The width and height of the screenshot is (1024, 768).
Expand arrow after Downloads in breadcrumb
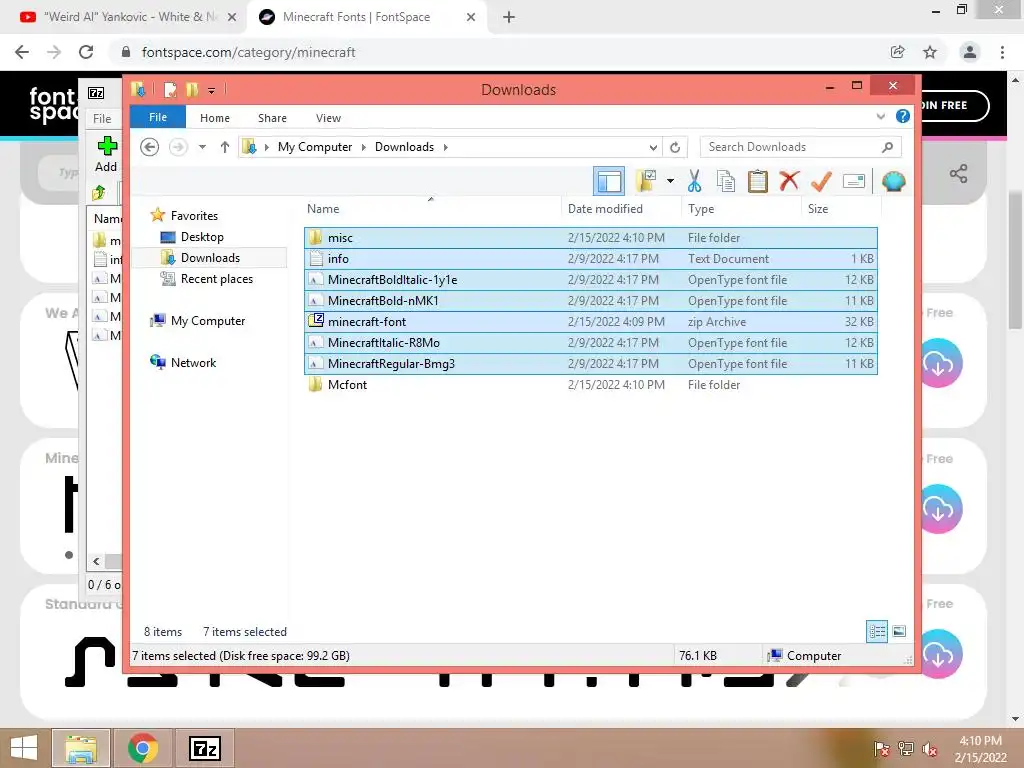click(x=445, y=147)
